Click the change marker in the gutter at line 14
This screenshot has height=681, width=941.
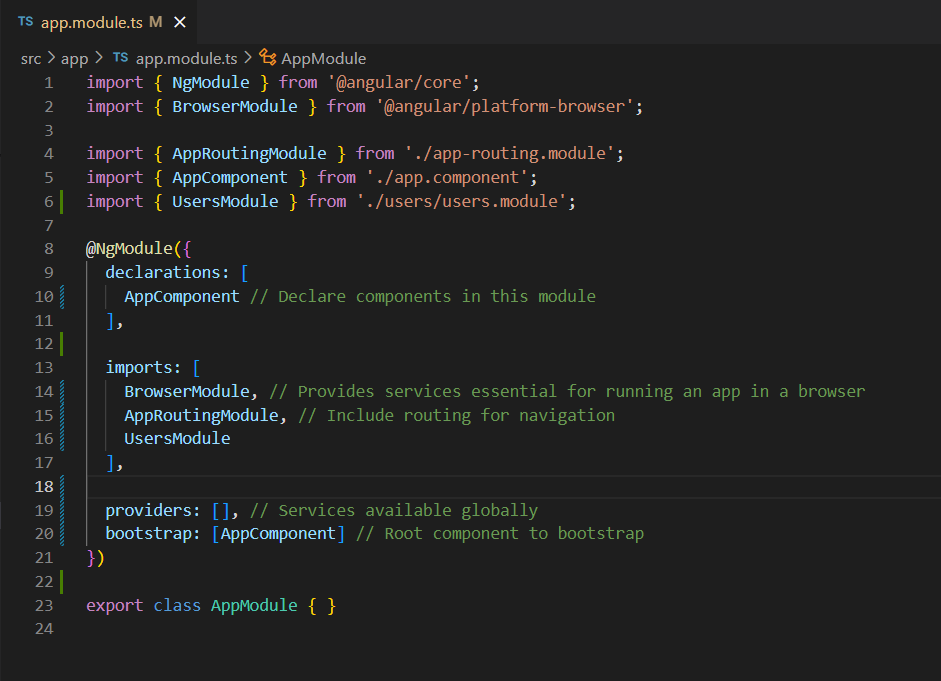click(62, 391)
